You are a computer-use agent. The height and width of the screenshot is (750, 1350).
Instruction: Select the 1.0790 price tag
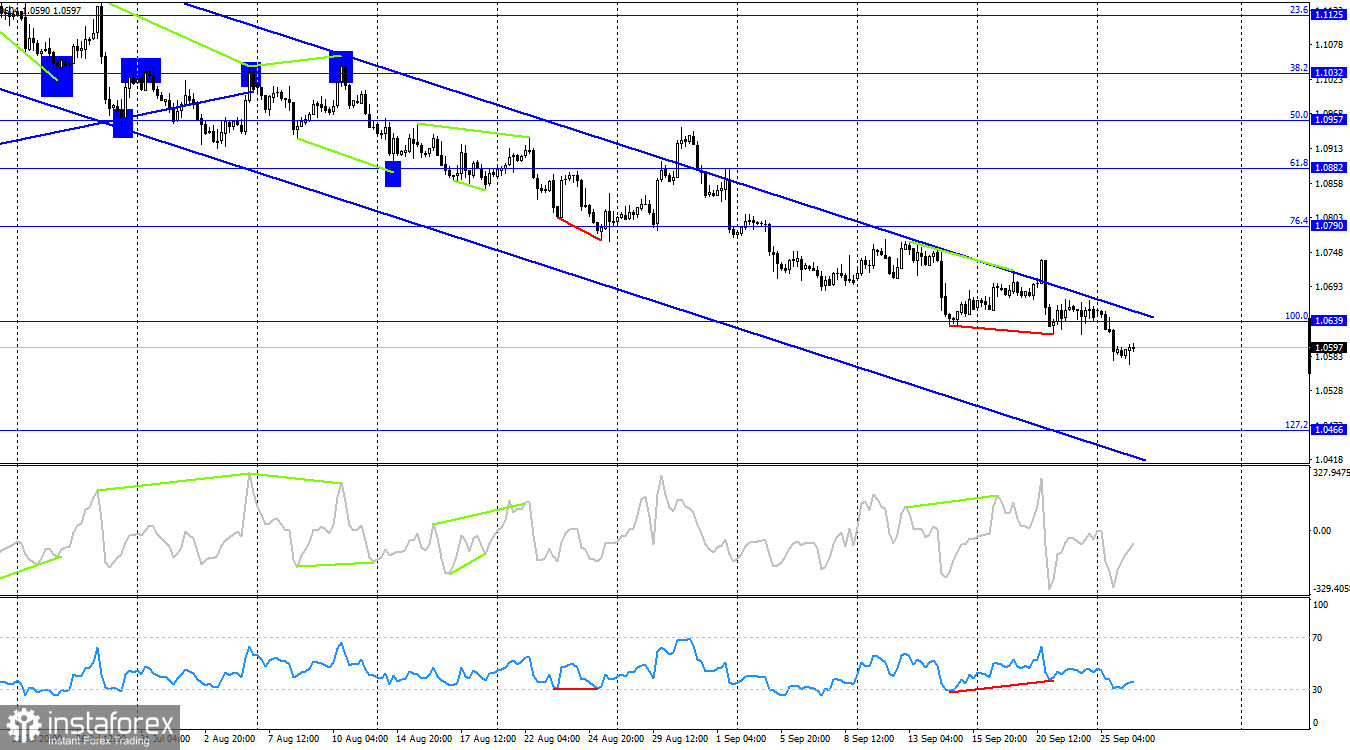coord(1330,227)
